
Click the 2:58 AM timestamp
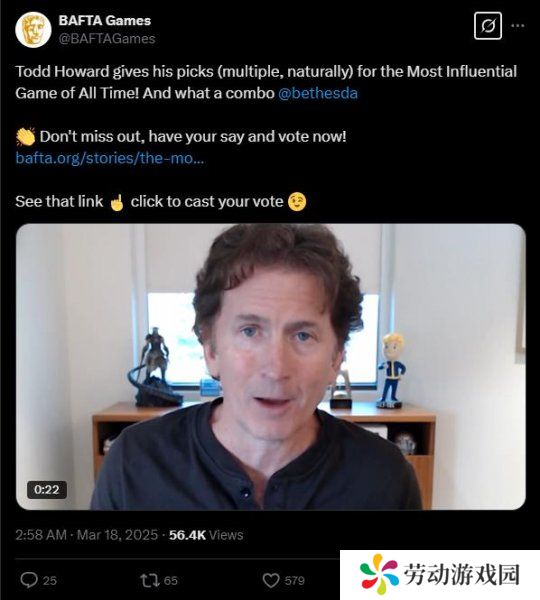(x=41, y=535)
